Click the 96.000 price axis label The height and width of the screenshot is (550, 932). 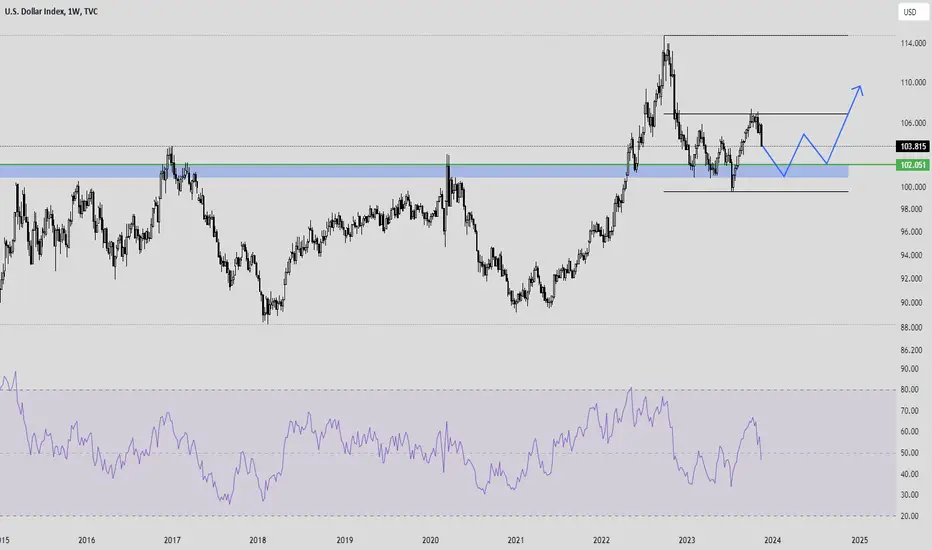coord(912,232)
